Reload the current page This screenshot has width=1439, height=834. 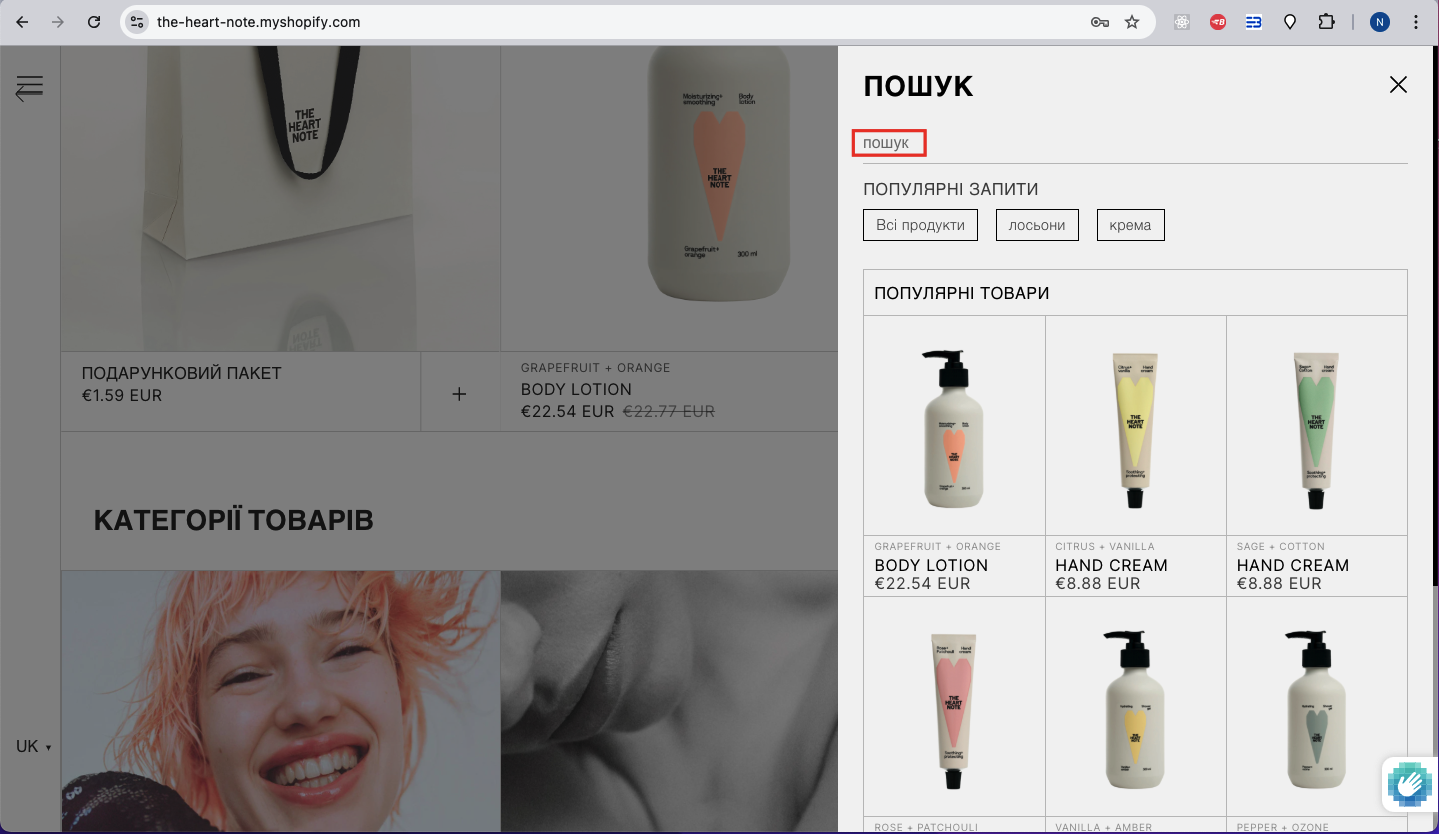point(94,22)
